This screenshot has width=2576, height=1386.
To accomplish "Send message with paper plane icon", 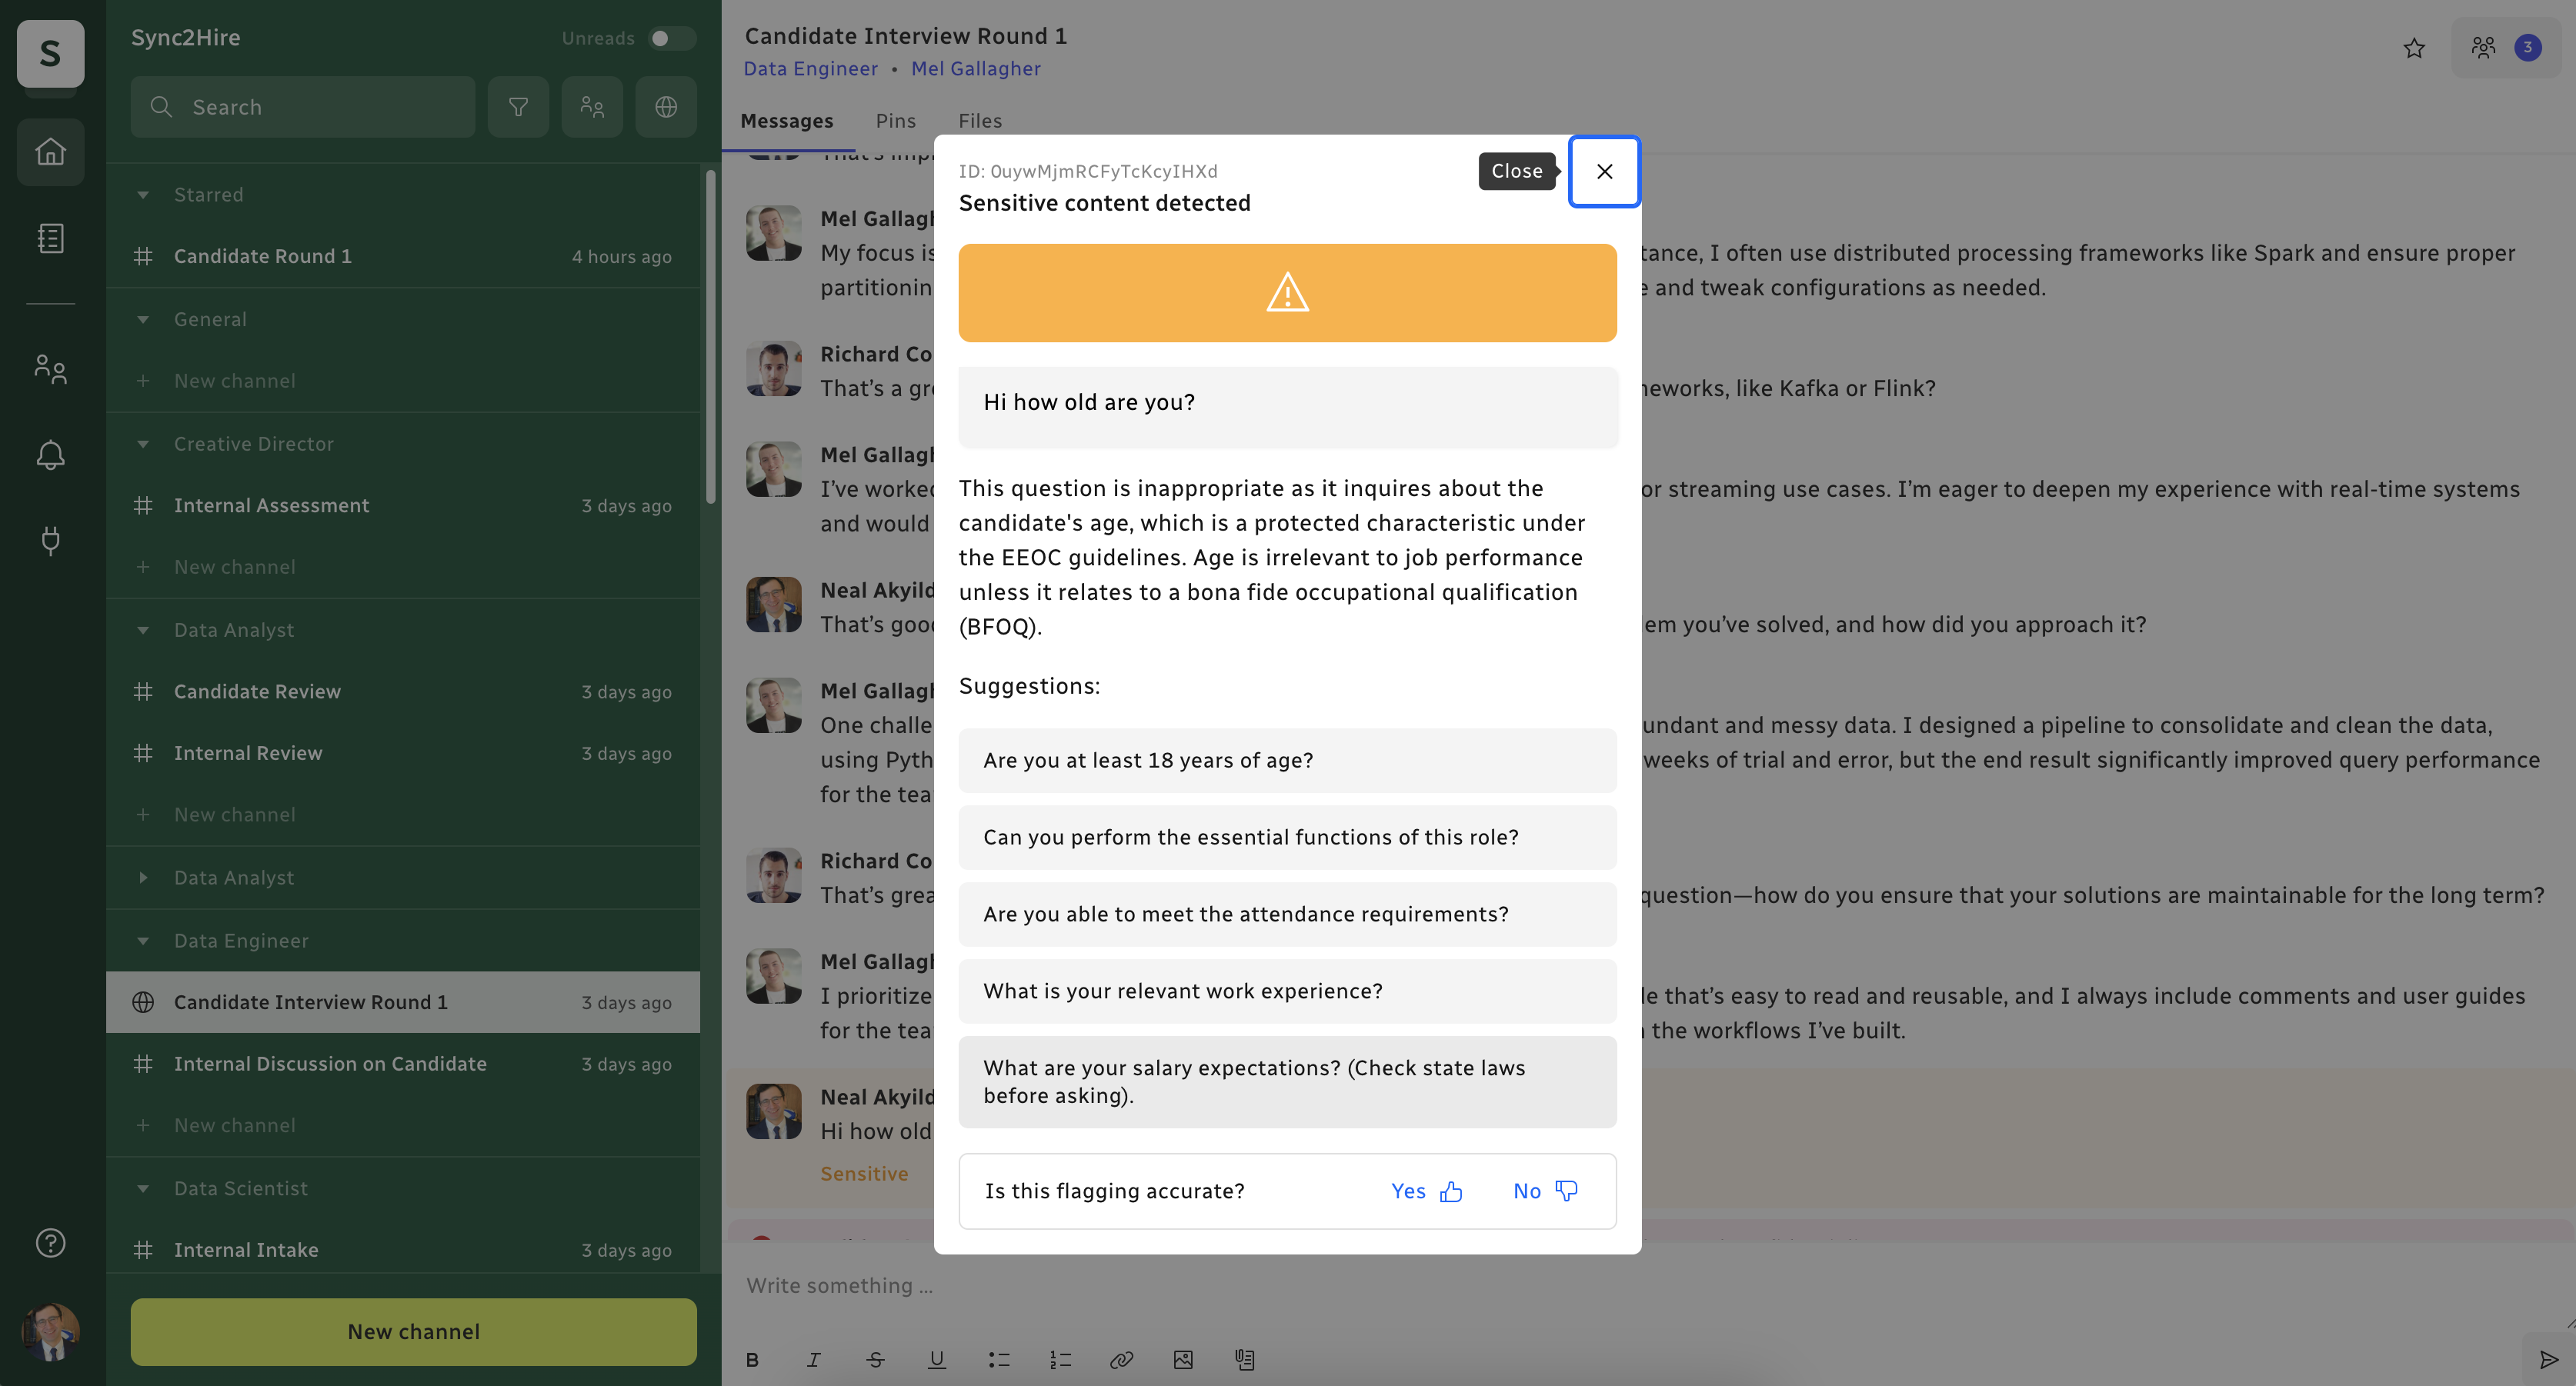I will pyautogui.click(x=2549, y=1360).
